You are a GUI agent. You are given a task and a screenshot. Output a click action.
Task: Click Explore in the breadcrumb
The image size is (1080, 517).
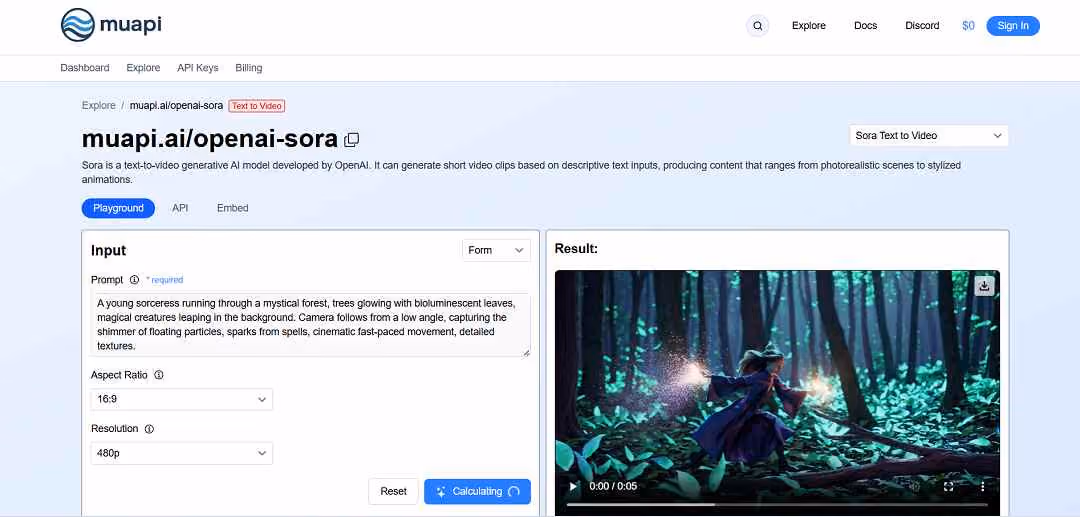tap(98, 105)
